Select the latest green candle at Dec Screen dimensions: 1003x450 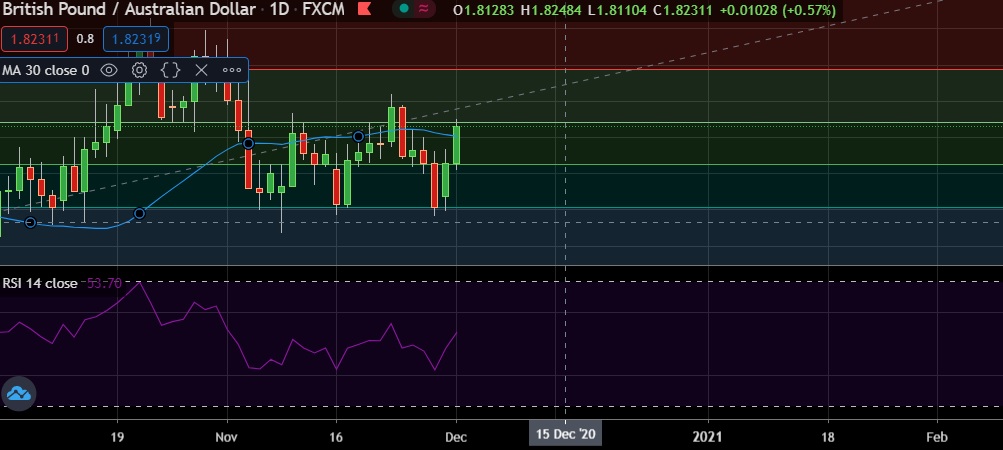[457, 145]
